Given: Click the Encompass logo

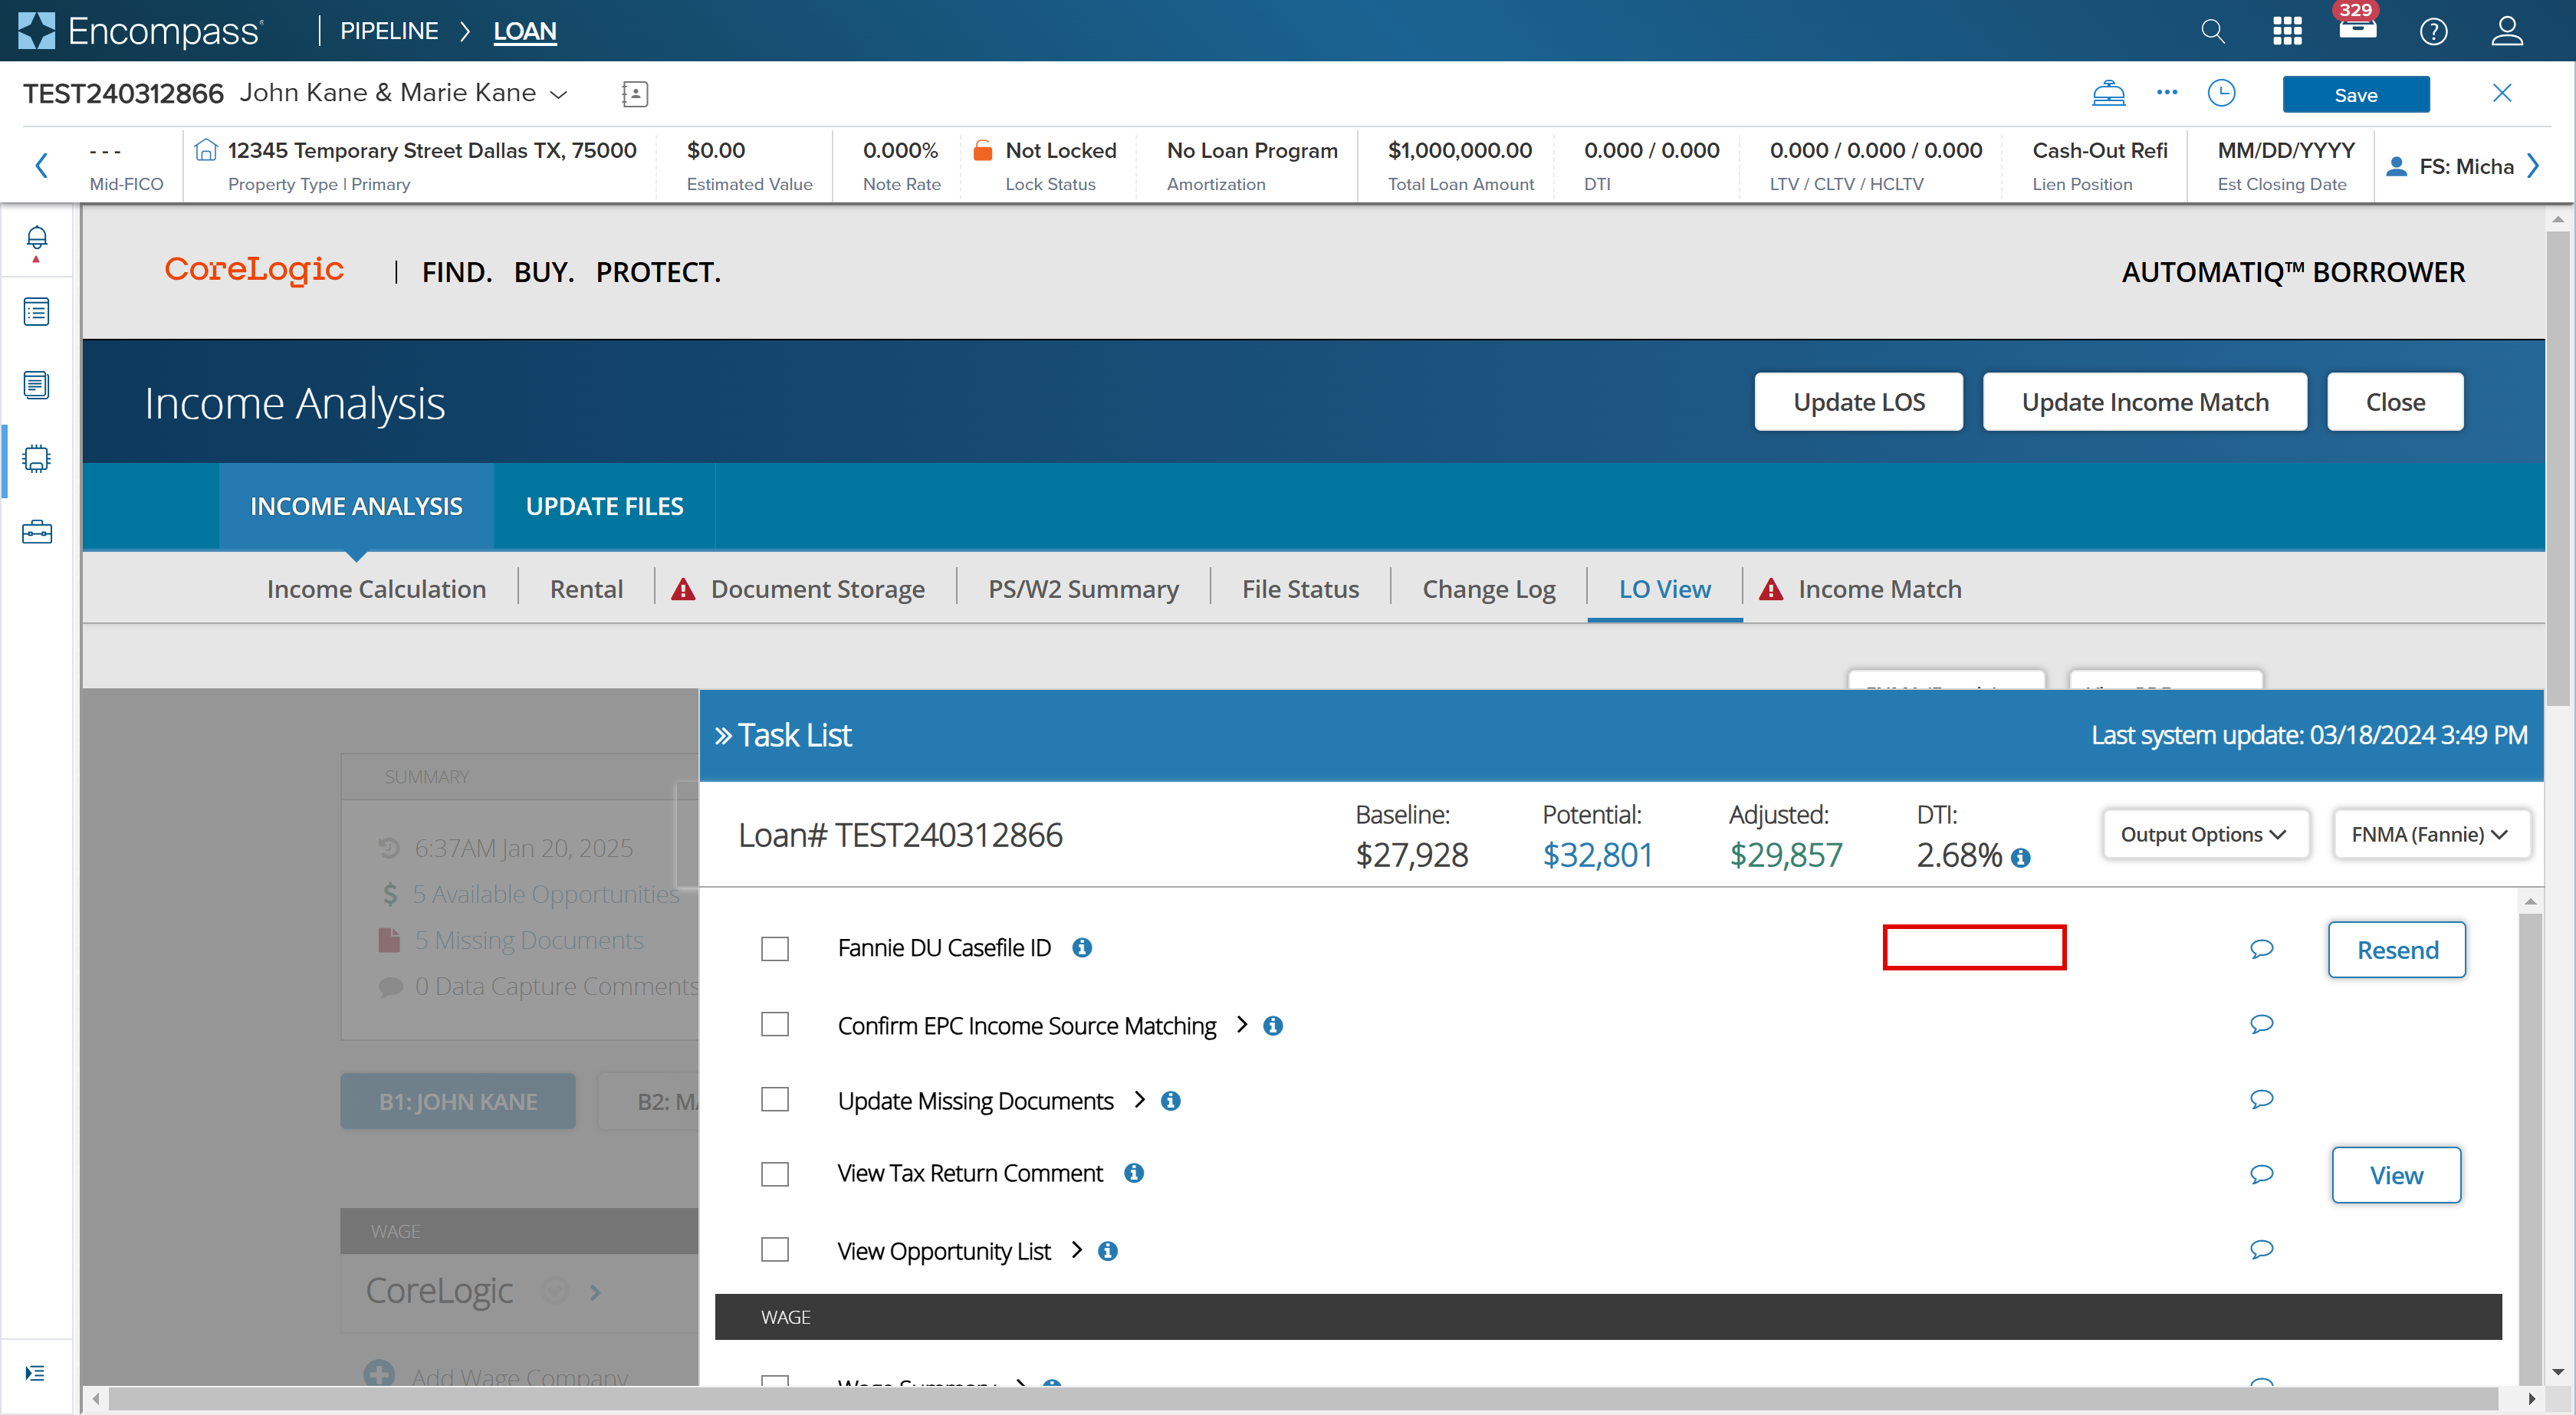Looking at the screenshot, I should [140, 31].
